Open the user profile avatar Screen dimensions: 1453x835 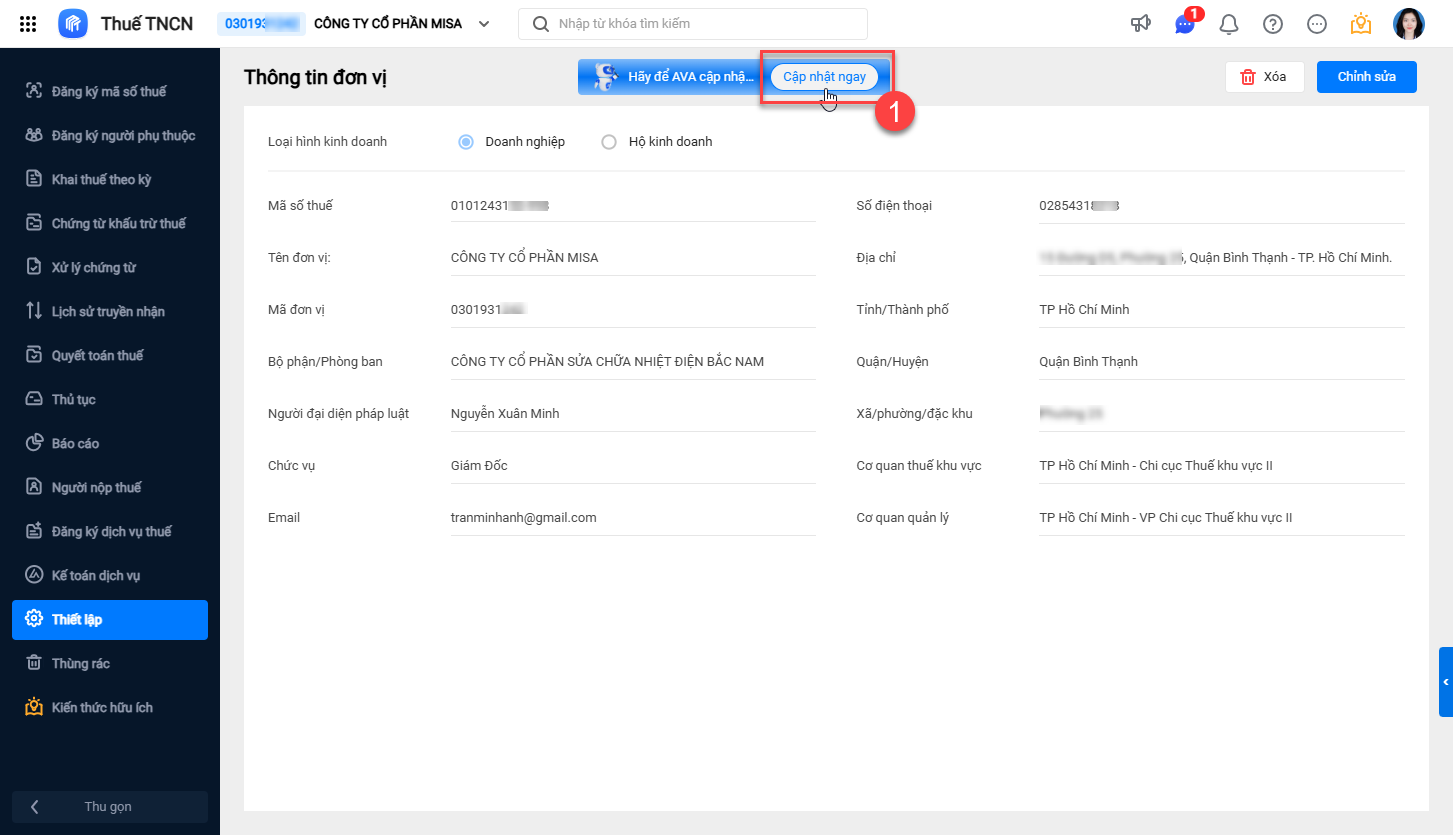[1409, 24]
